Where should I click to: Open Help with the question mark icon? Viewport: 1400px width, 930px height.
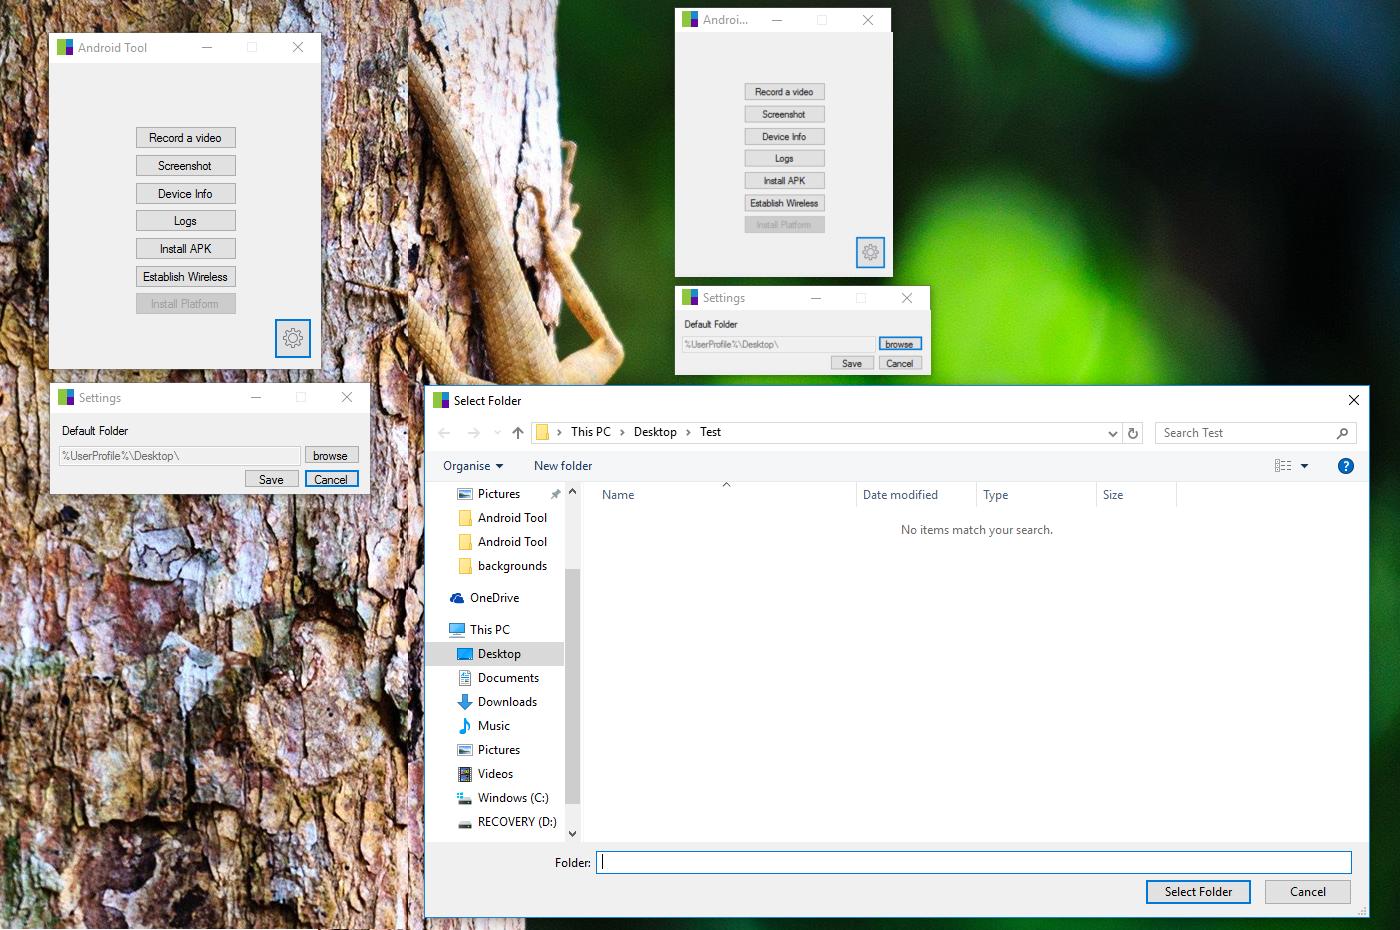pyautogui.click(x=1345, y=465)
